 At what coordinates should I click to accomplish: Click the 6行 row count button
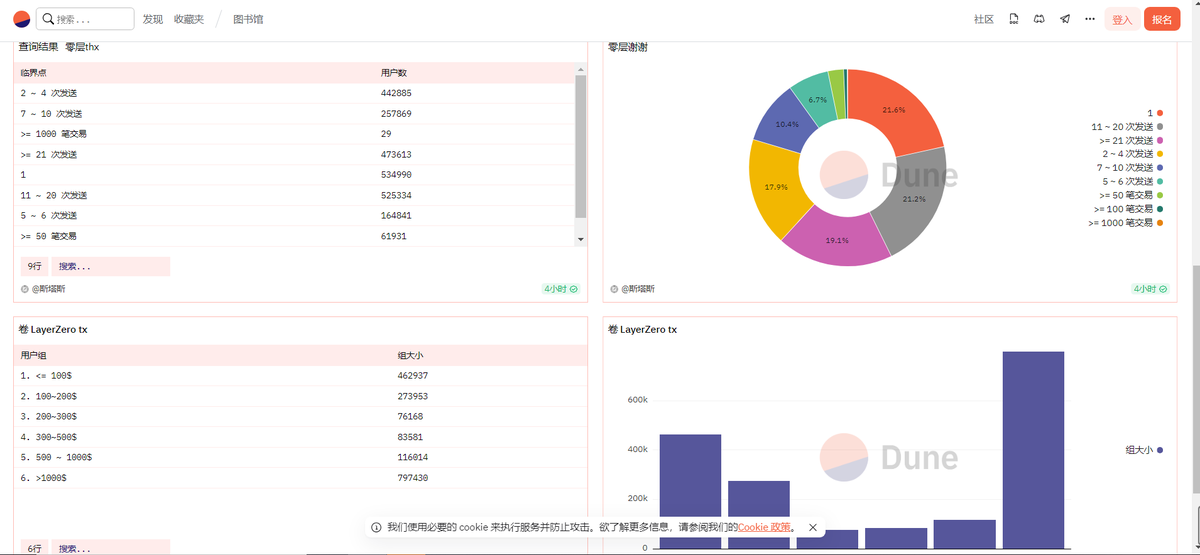34,548
